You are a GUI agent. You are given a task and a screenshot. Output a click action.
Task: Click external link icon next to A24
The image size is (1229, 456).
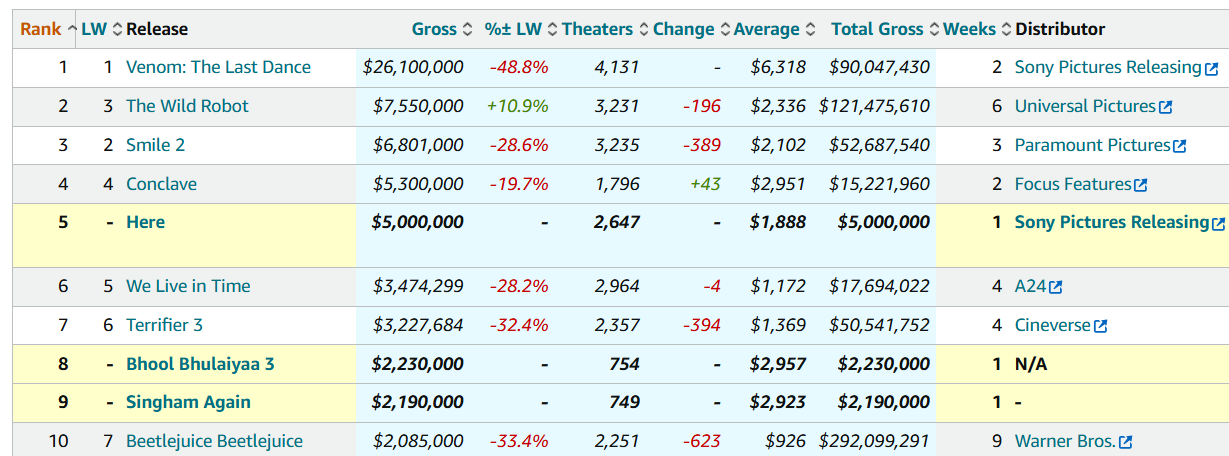(x=1055, y=287)
